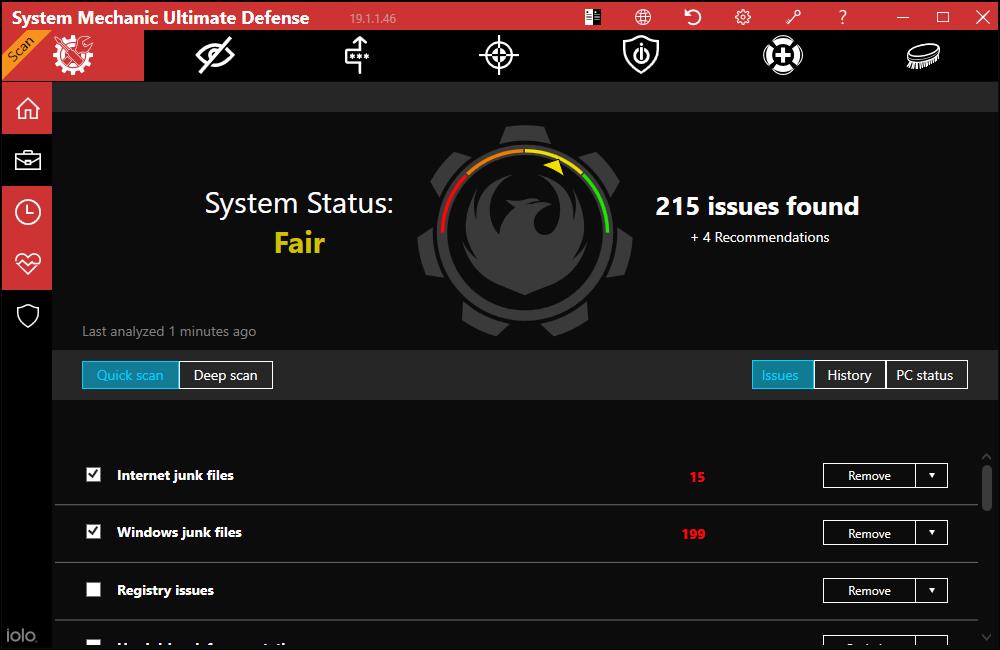Check the Registry issues checkbox

click(94, 590)
